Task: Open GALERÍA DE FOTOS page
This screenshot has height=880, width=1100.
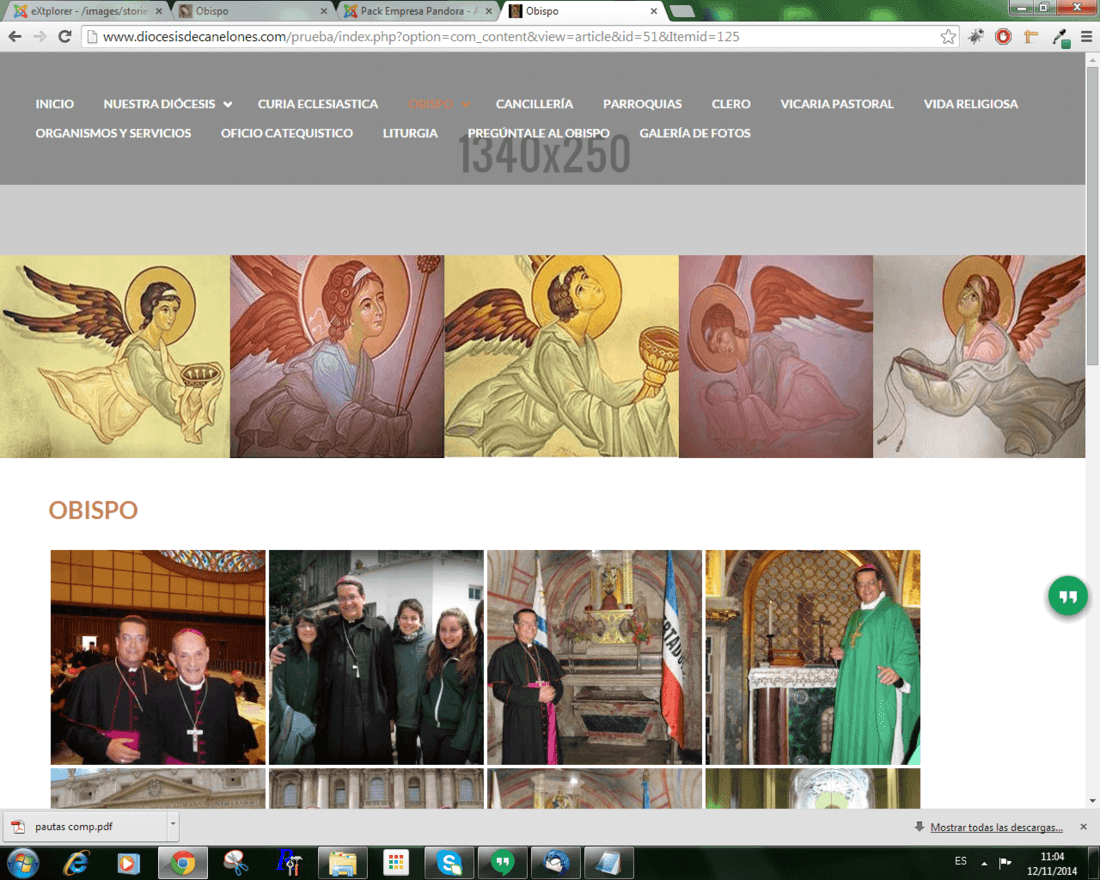Action: coord(695,133)
